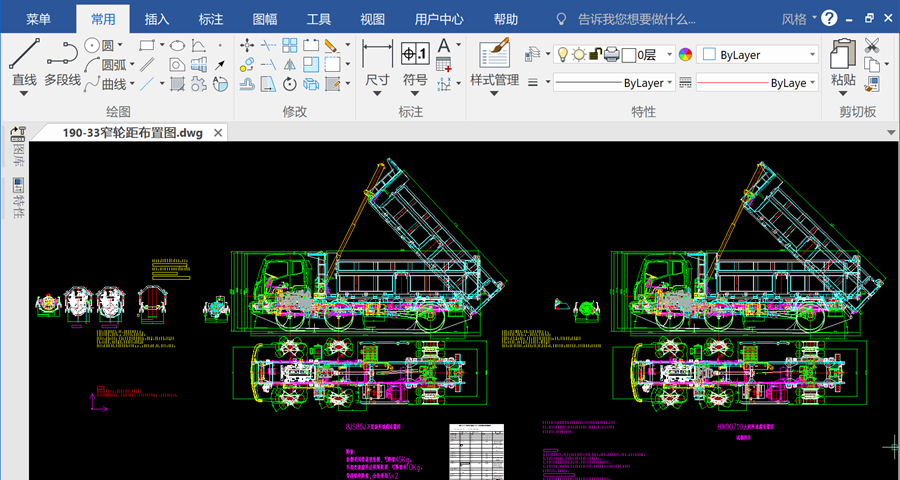900x480 pixels.
Task: Select the hatch fill tool
Action: [178, 84]
